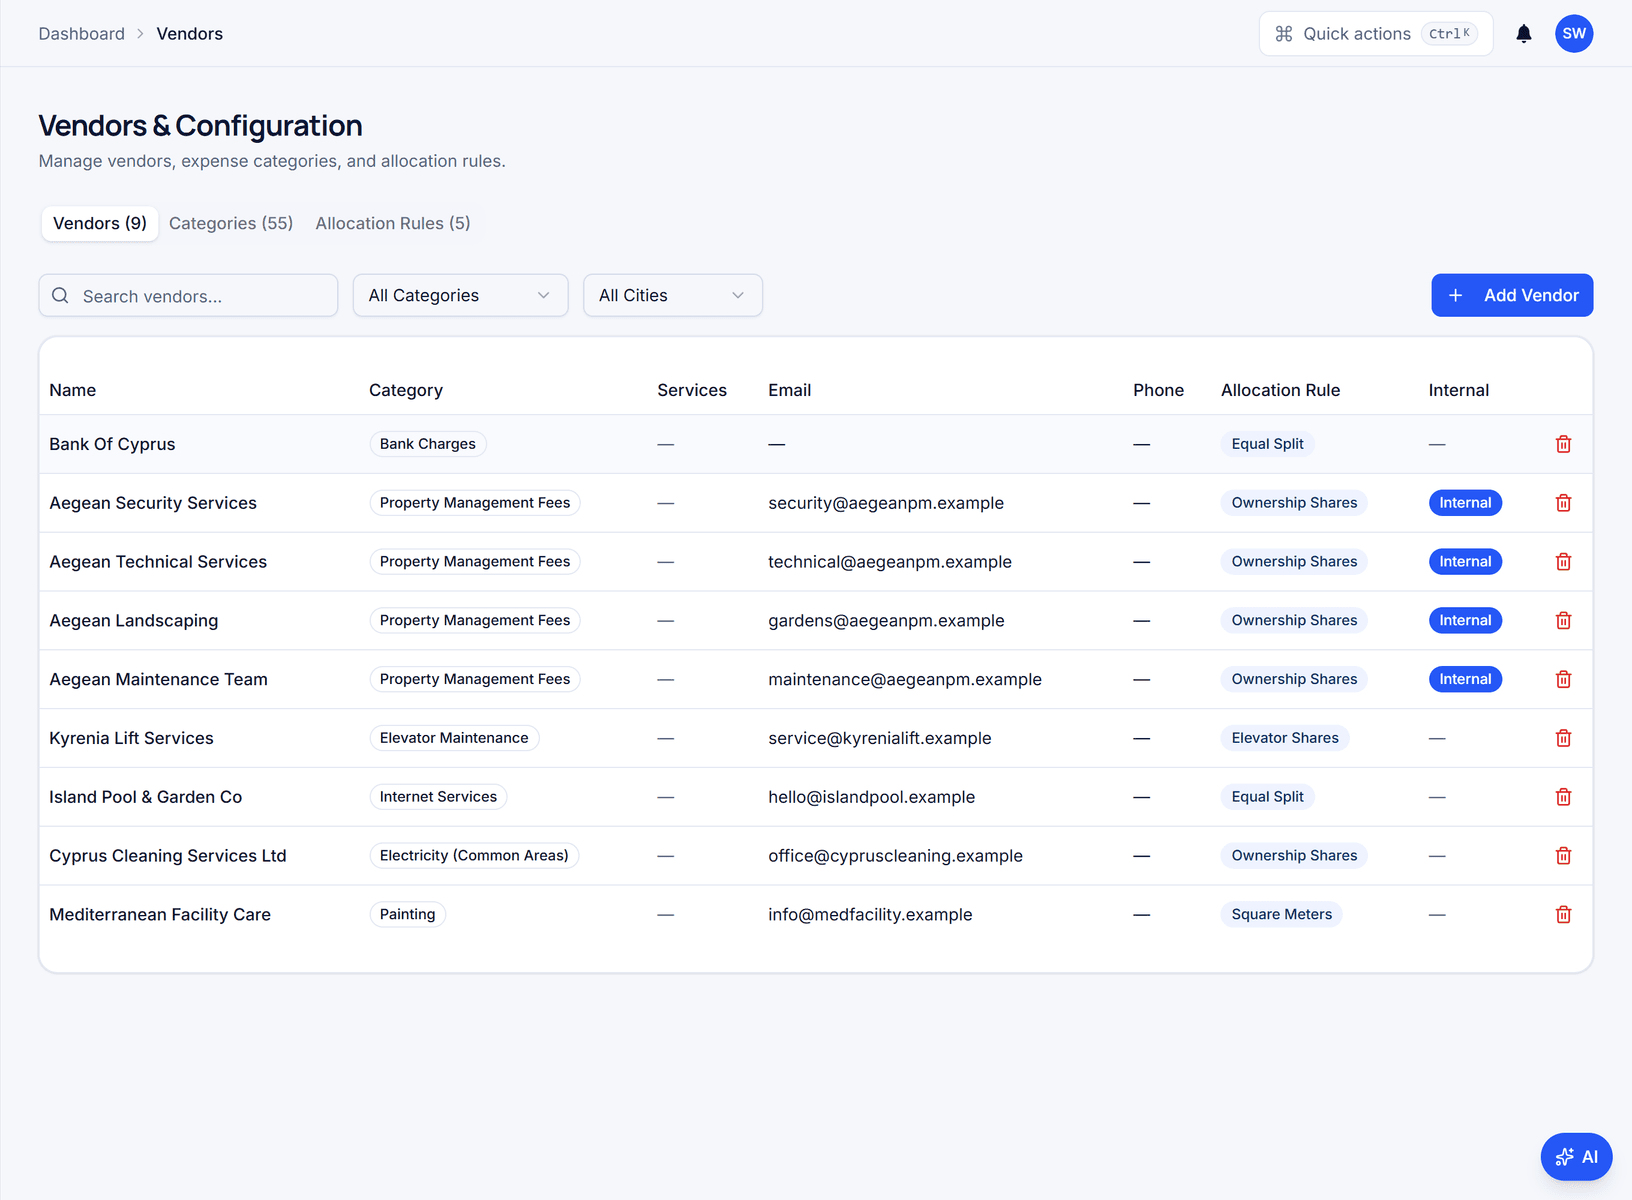The width and height of the screenshot is (1632, 1200).
Task: Click the Kyrenia Lift Services vendor name
Action: 132,738
